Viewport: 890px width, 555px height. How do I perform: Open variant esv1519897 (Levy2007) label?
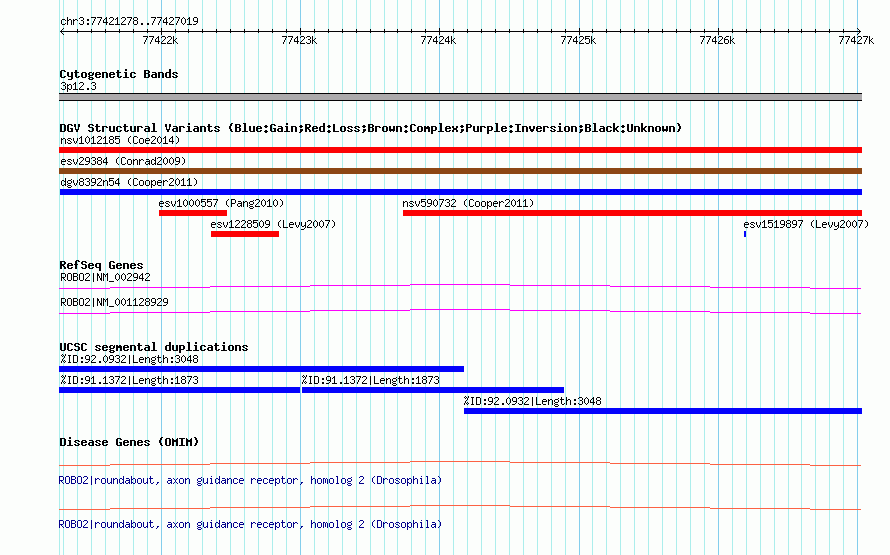[x=806, y=224]
